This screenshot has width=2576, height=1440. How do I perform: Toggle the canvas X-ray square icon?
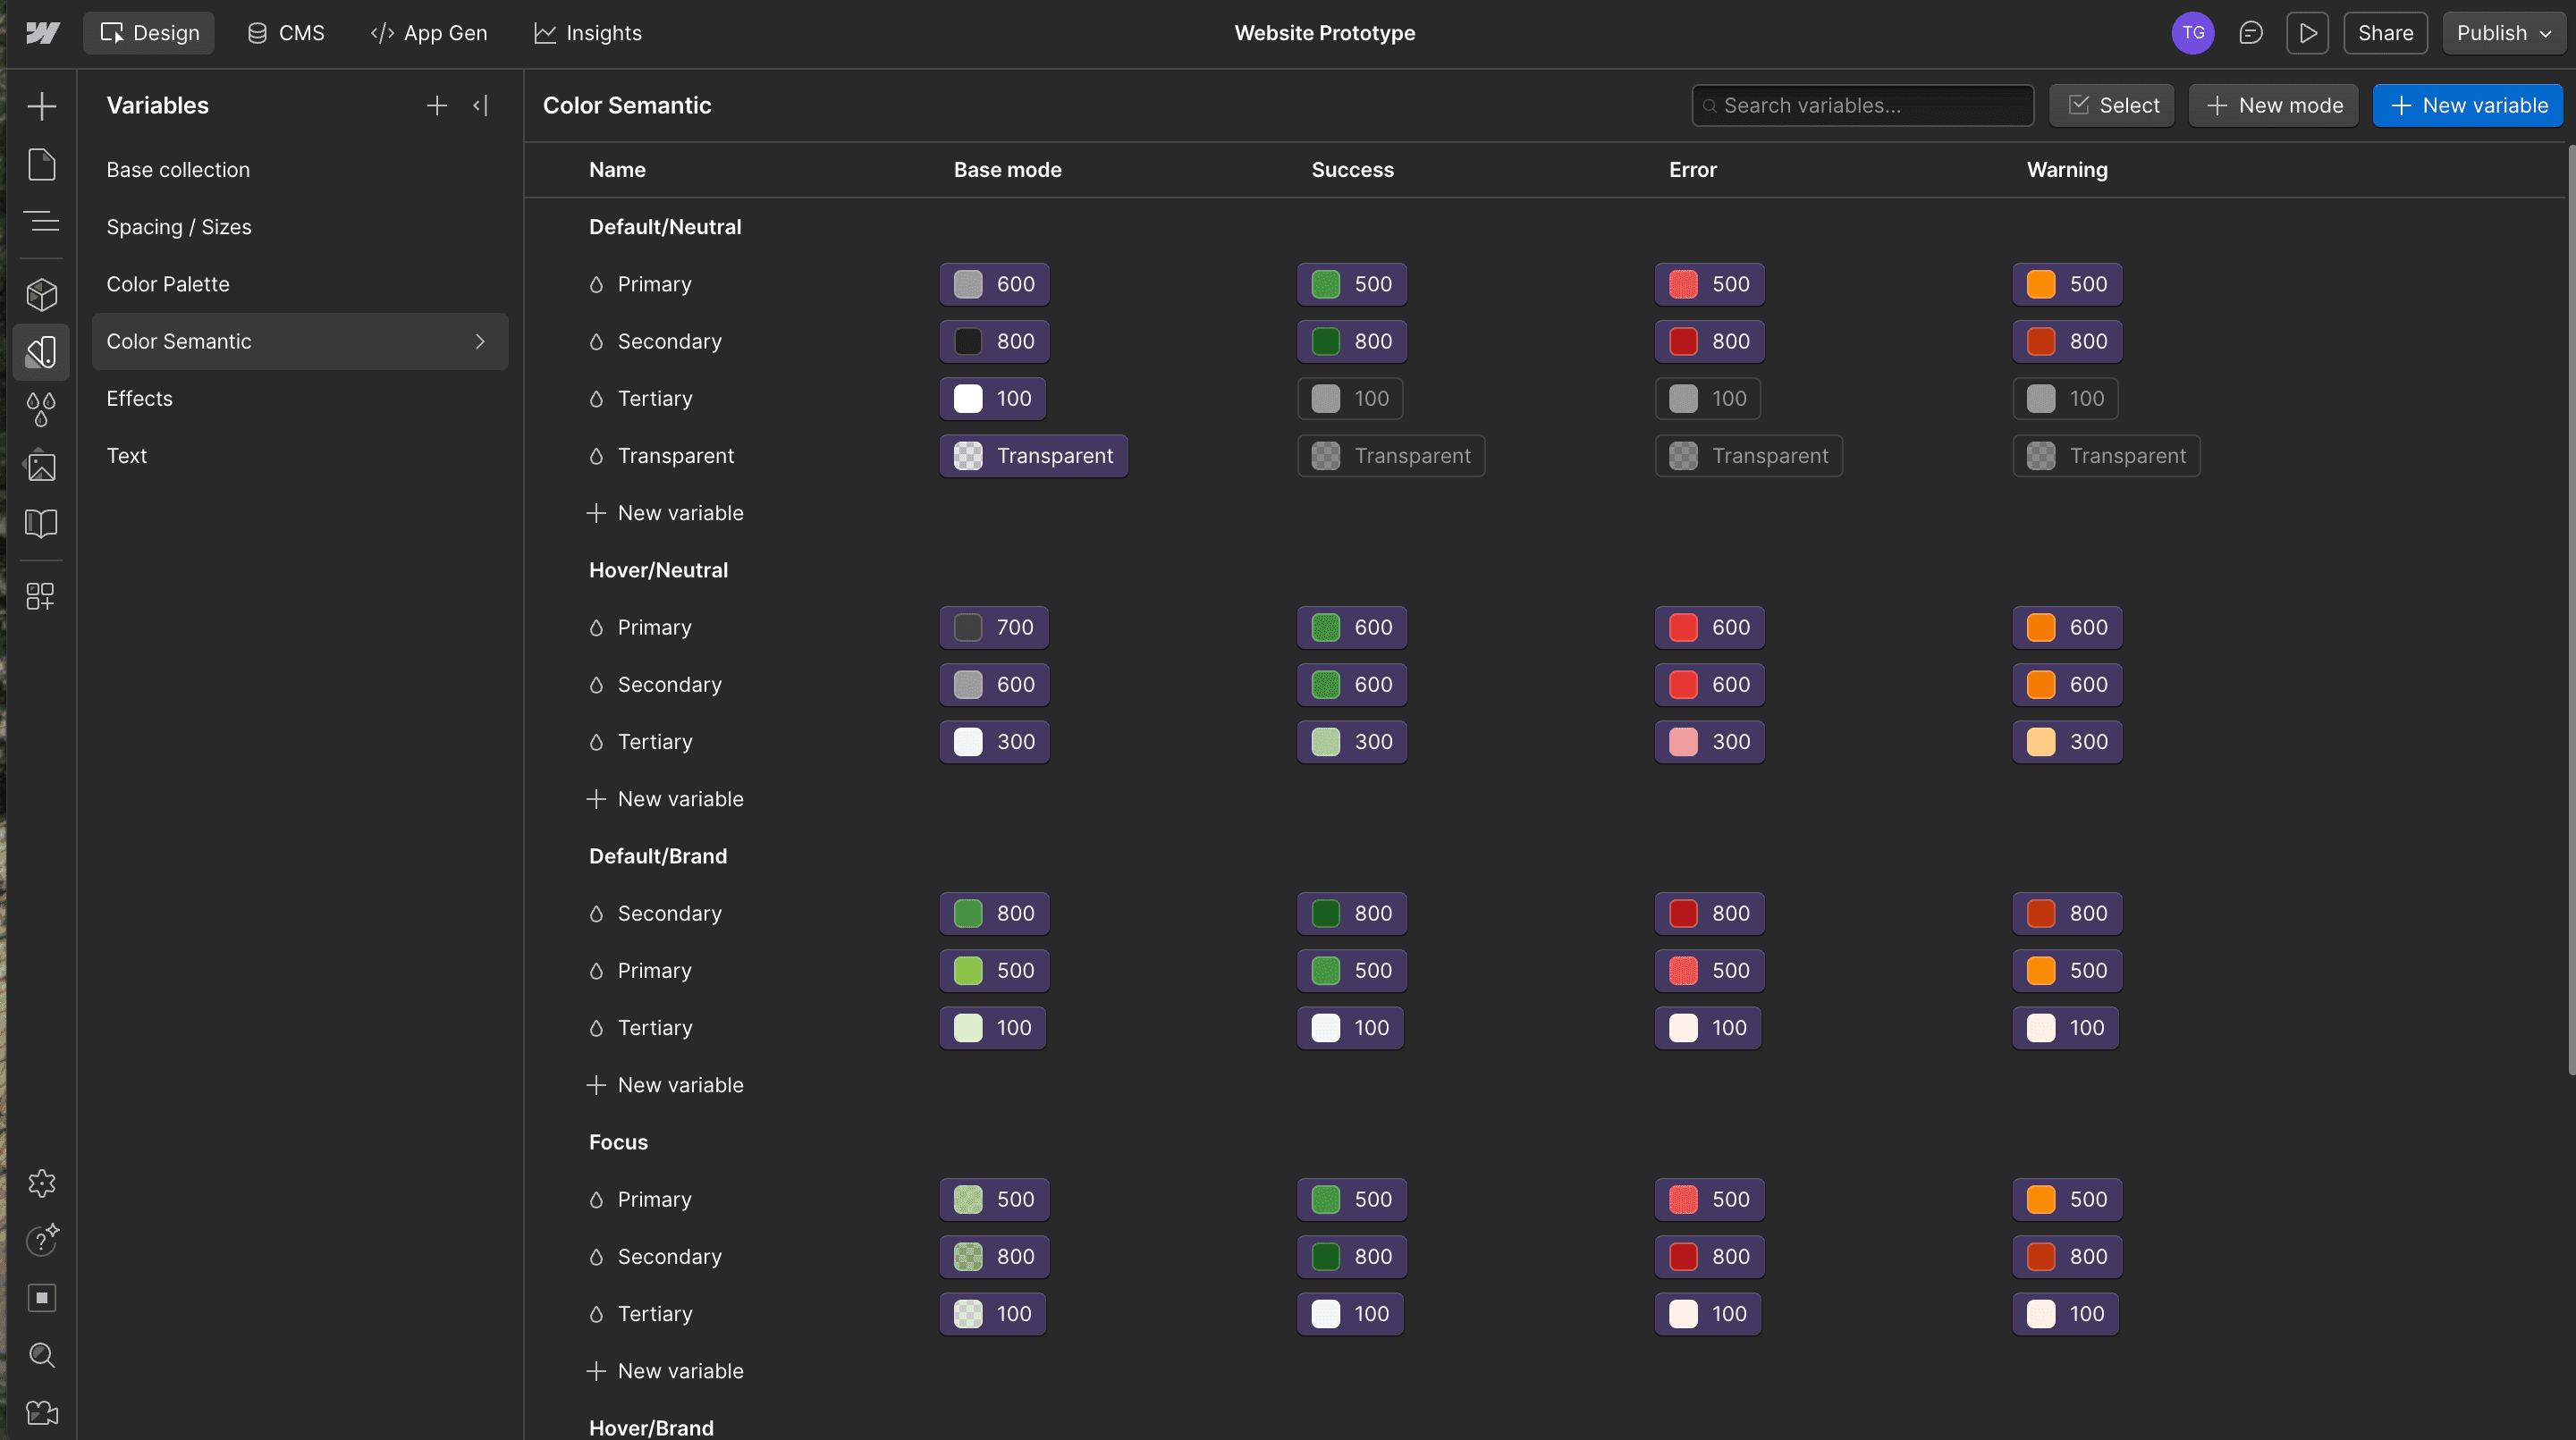tap(41, 1298)
